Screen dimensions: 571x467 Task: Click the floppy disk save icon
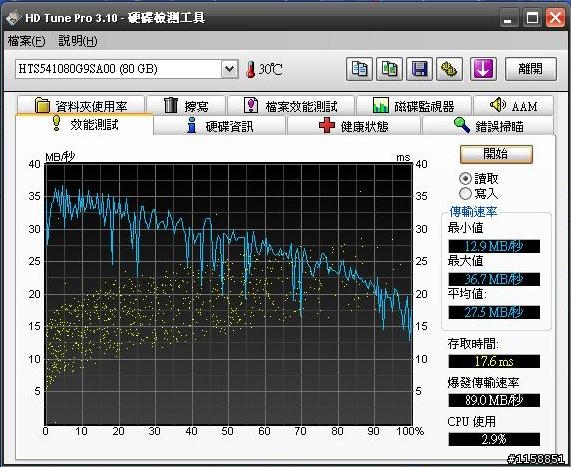click(420, 69)
